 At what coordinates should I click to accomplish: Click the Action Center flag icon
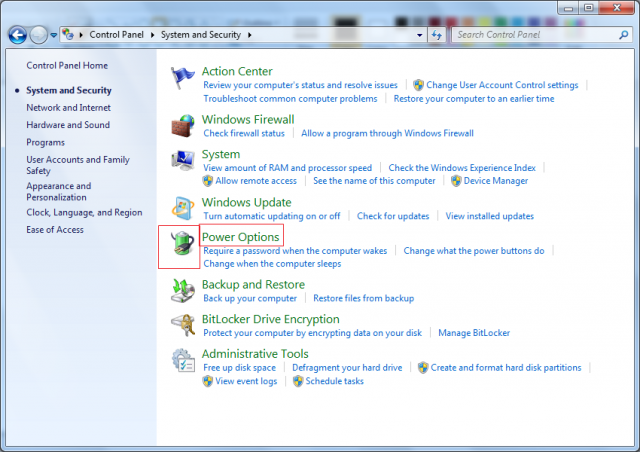click(182, 78)
